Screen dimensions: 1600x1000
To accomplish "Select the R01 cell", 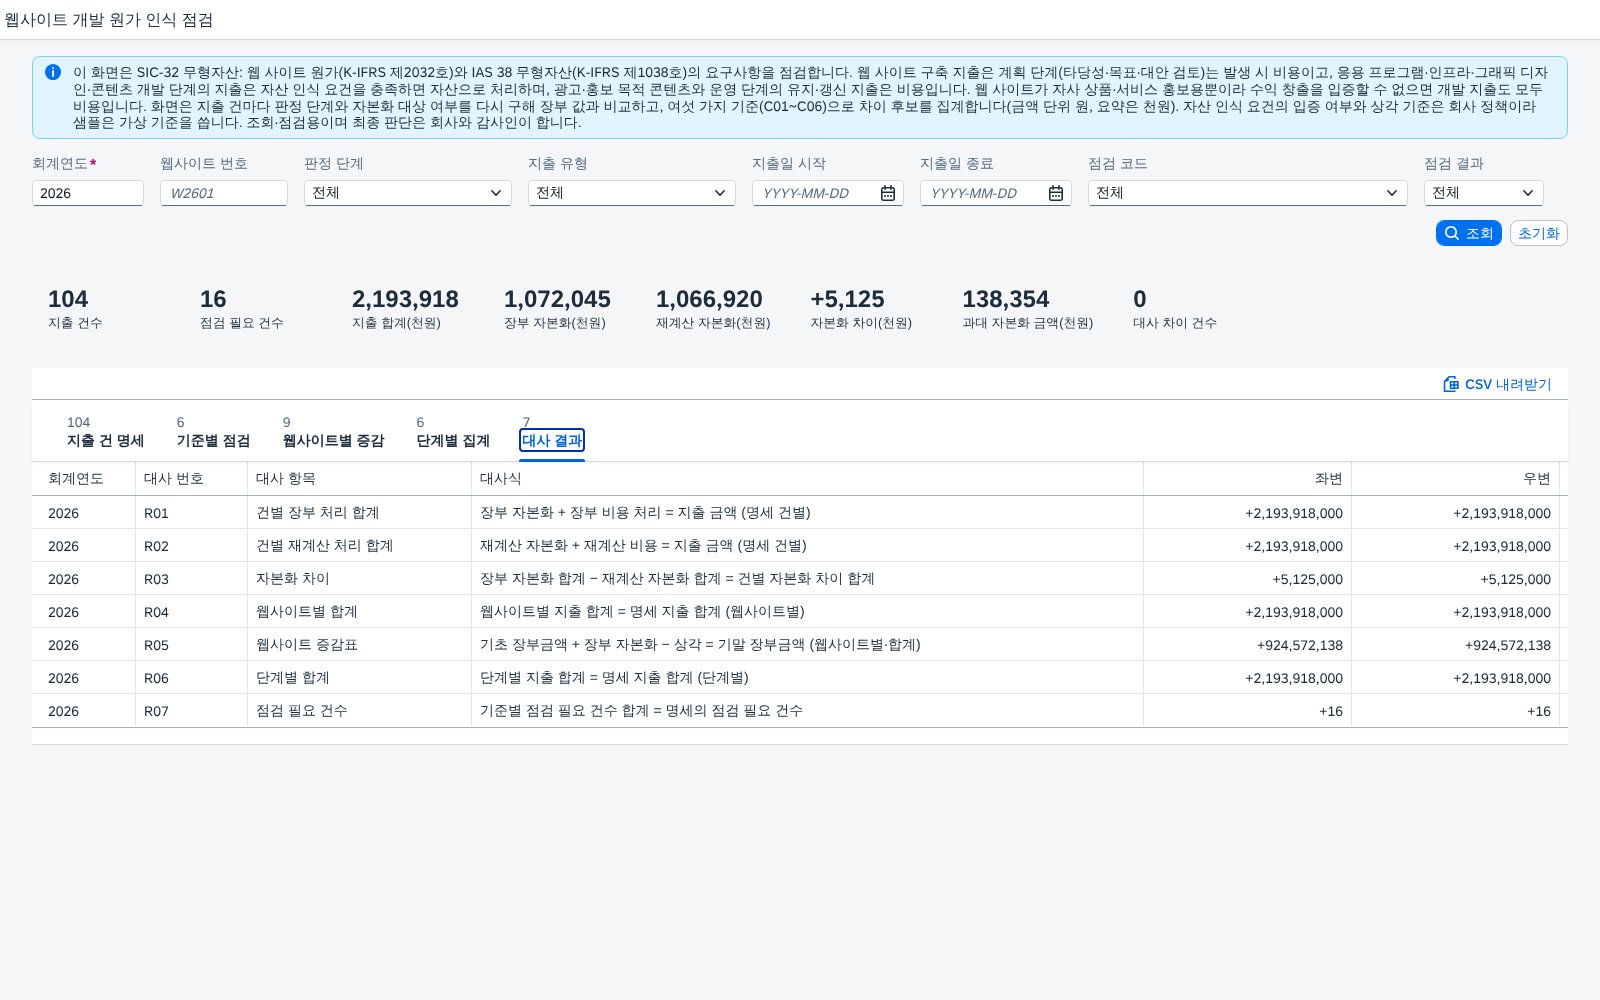I will click(x=192, y=513).
